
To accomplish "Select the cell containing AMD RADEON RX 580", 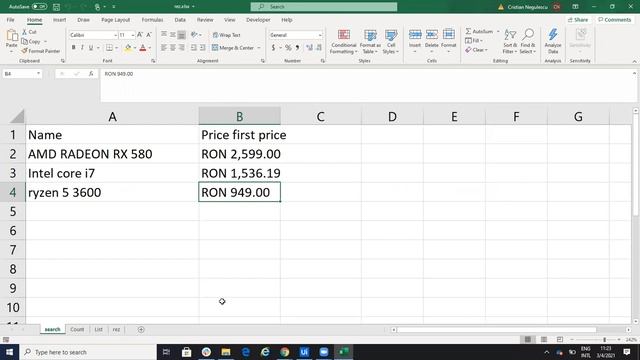I will pos(112,154).
